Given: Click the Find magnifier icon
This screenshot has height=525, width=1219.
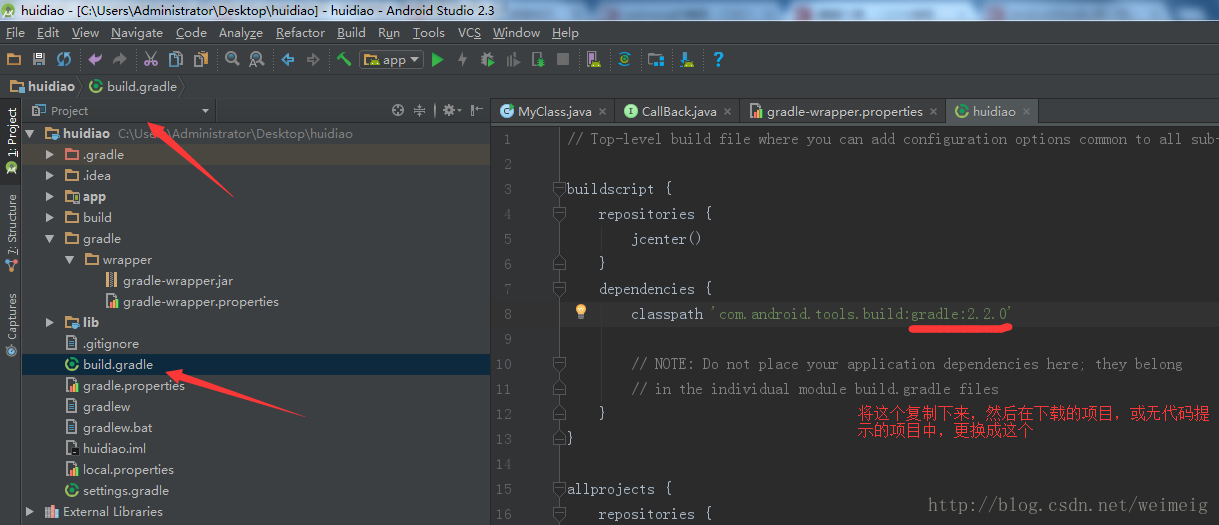Looking at the screenshot, I should pyautogui.click(x=232, y=60).
